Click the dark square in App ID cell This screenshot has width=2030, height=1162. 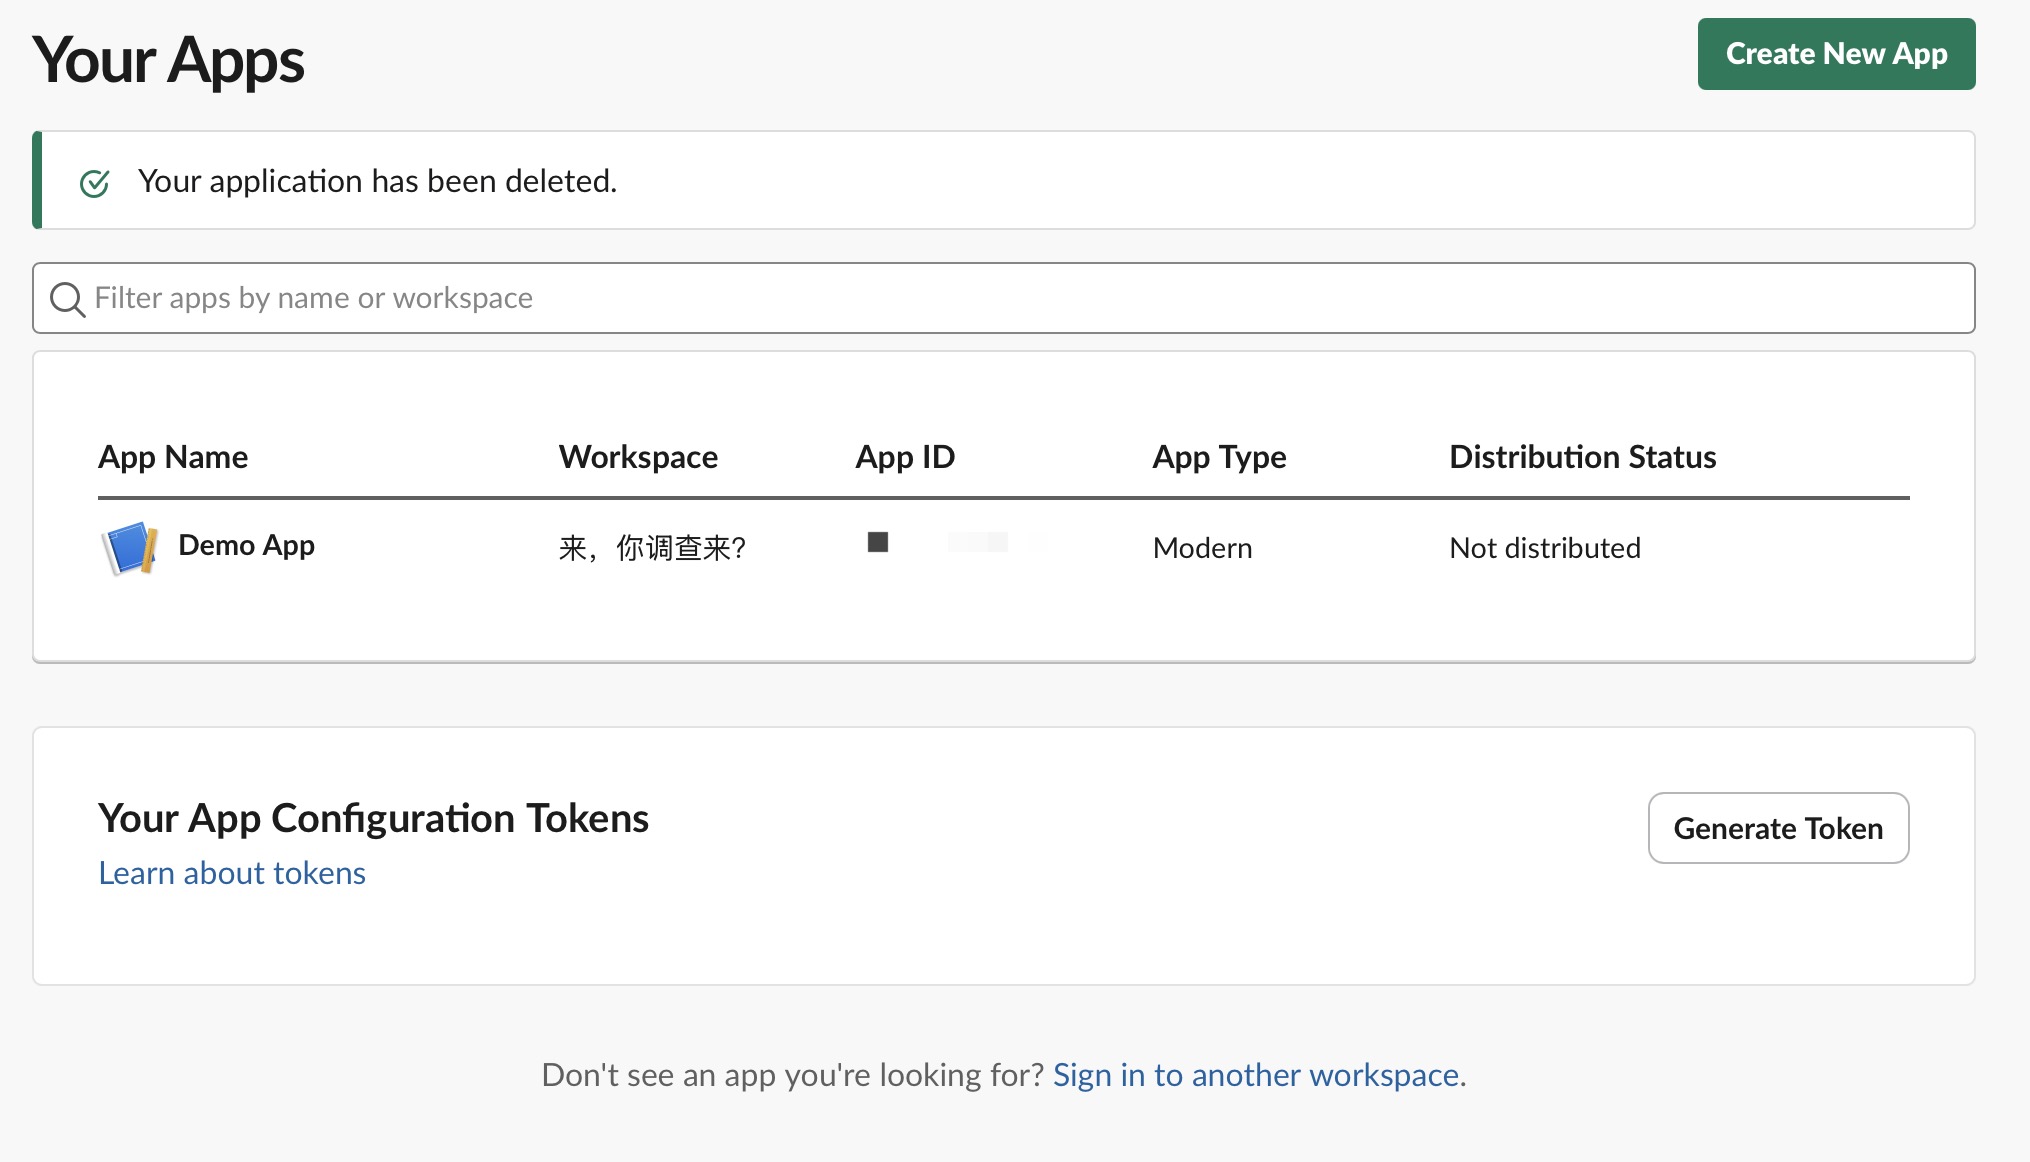[878, 542]
